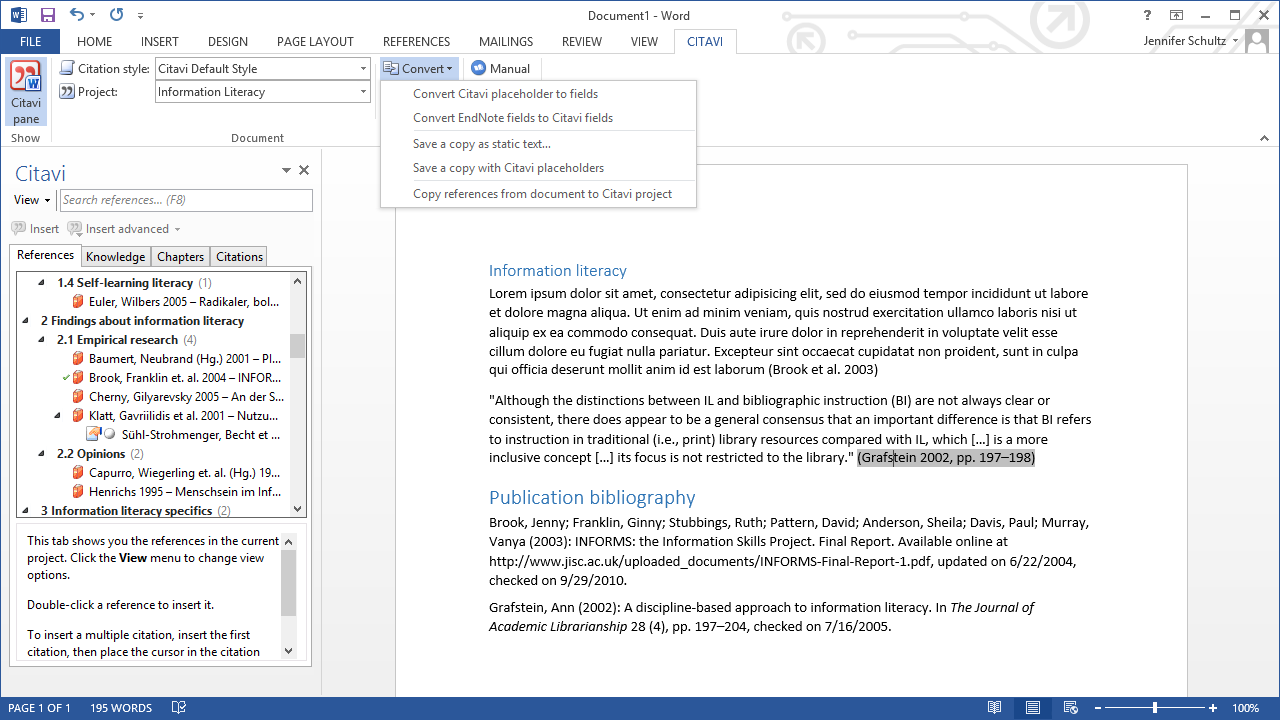
Task: Collapse 1.4 Self-learning literacy node
Action: coord(41,283)
